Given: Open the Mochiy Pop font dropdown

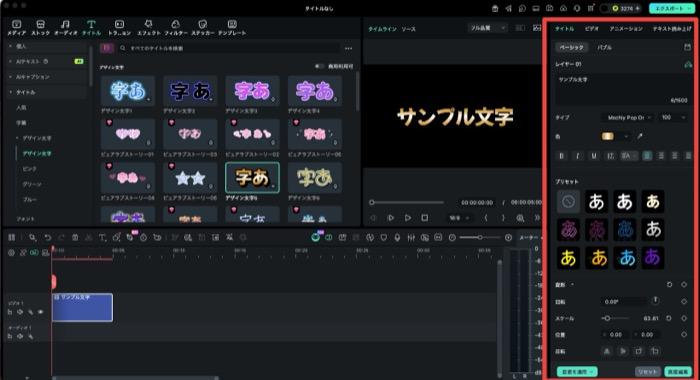Looking at the screenshot, I should (629, 117).
